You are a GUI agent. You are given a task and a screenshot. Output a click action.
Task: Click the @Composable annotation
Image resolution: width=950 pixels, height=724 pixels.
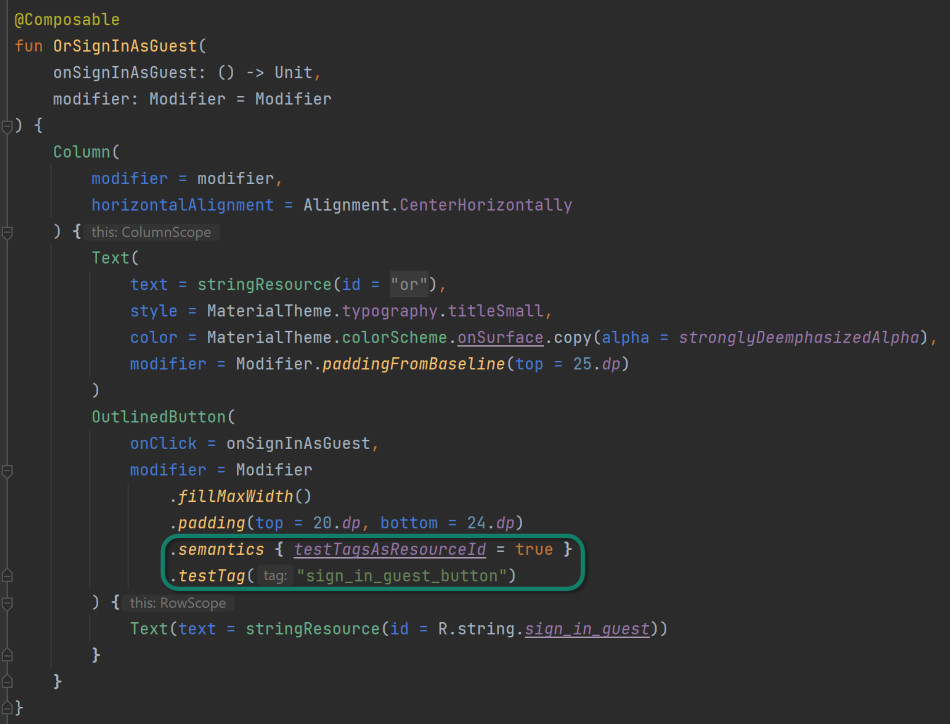pos(66,18)
